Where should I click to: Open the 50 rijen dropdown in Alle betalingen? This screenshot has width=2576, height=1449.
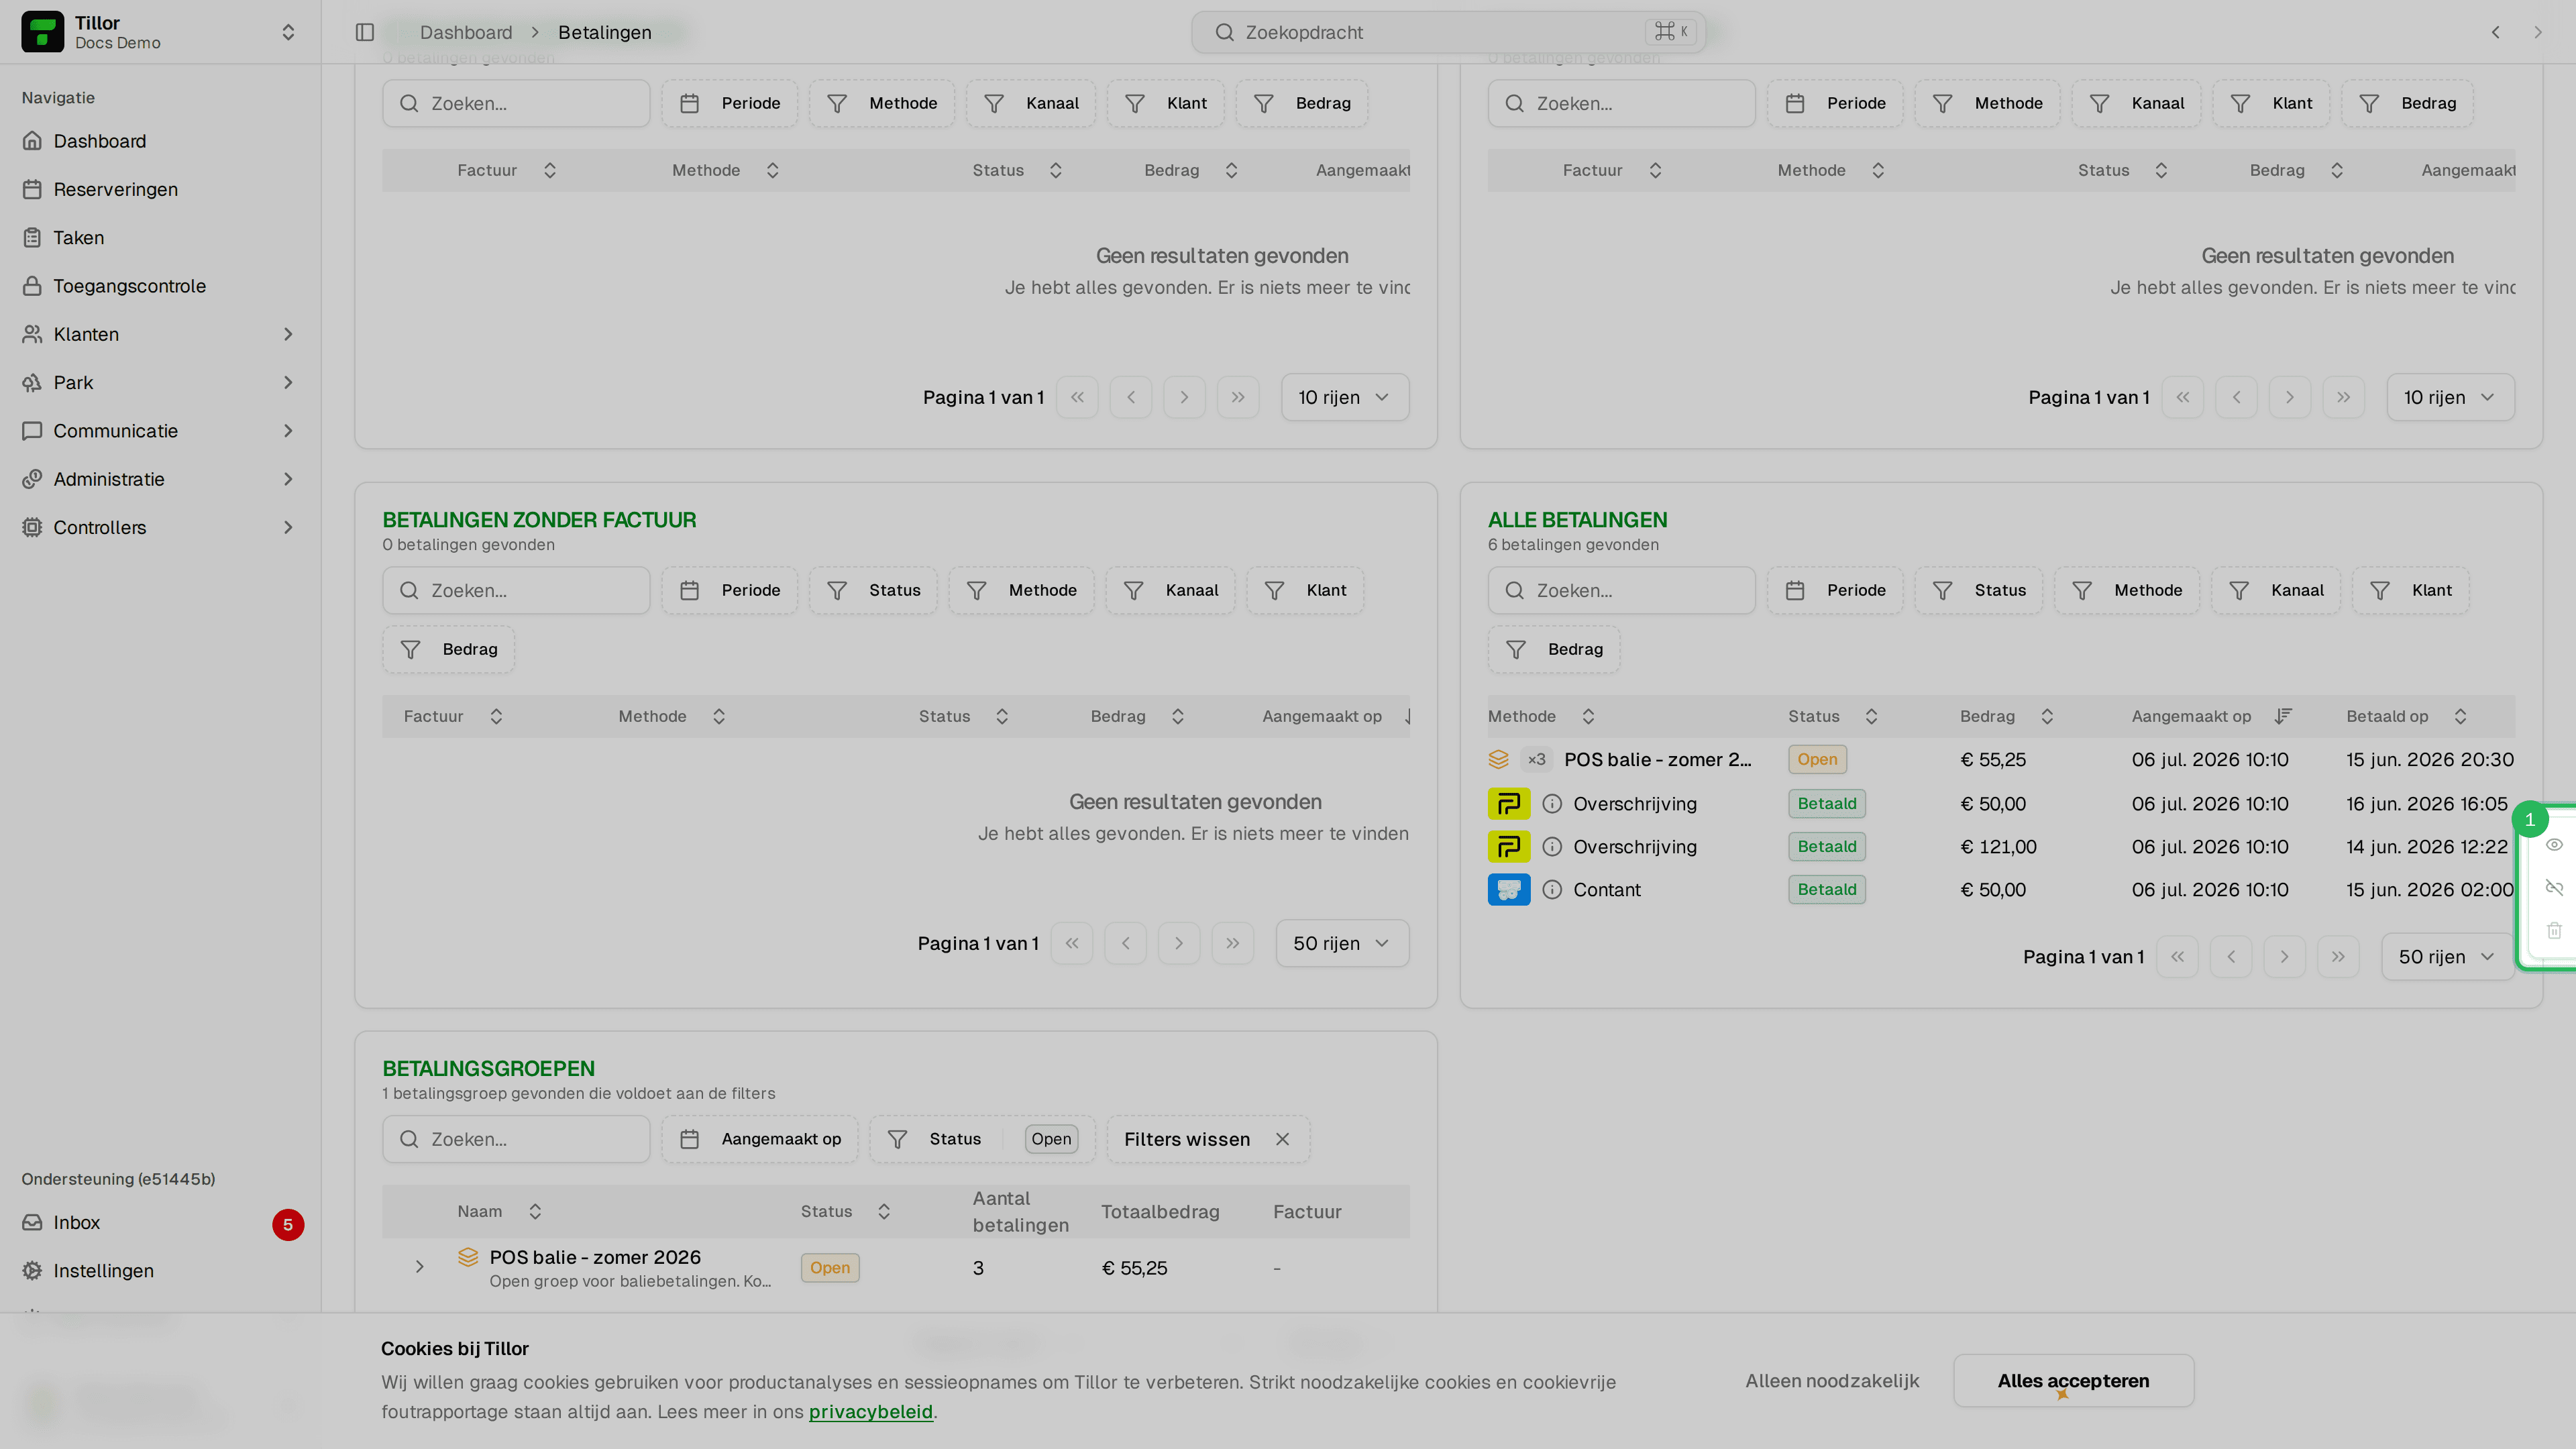tap(2447, 957)
